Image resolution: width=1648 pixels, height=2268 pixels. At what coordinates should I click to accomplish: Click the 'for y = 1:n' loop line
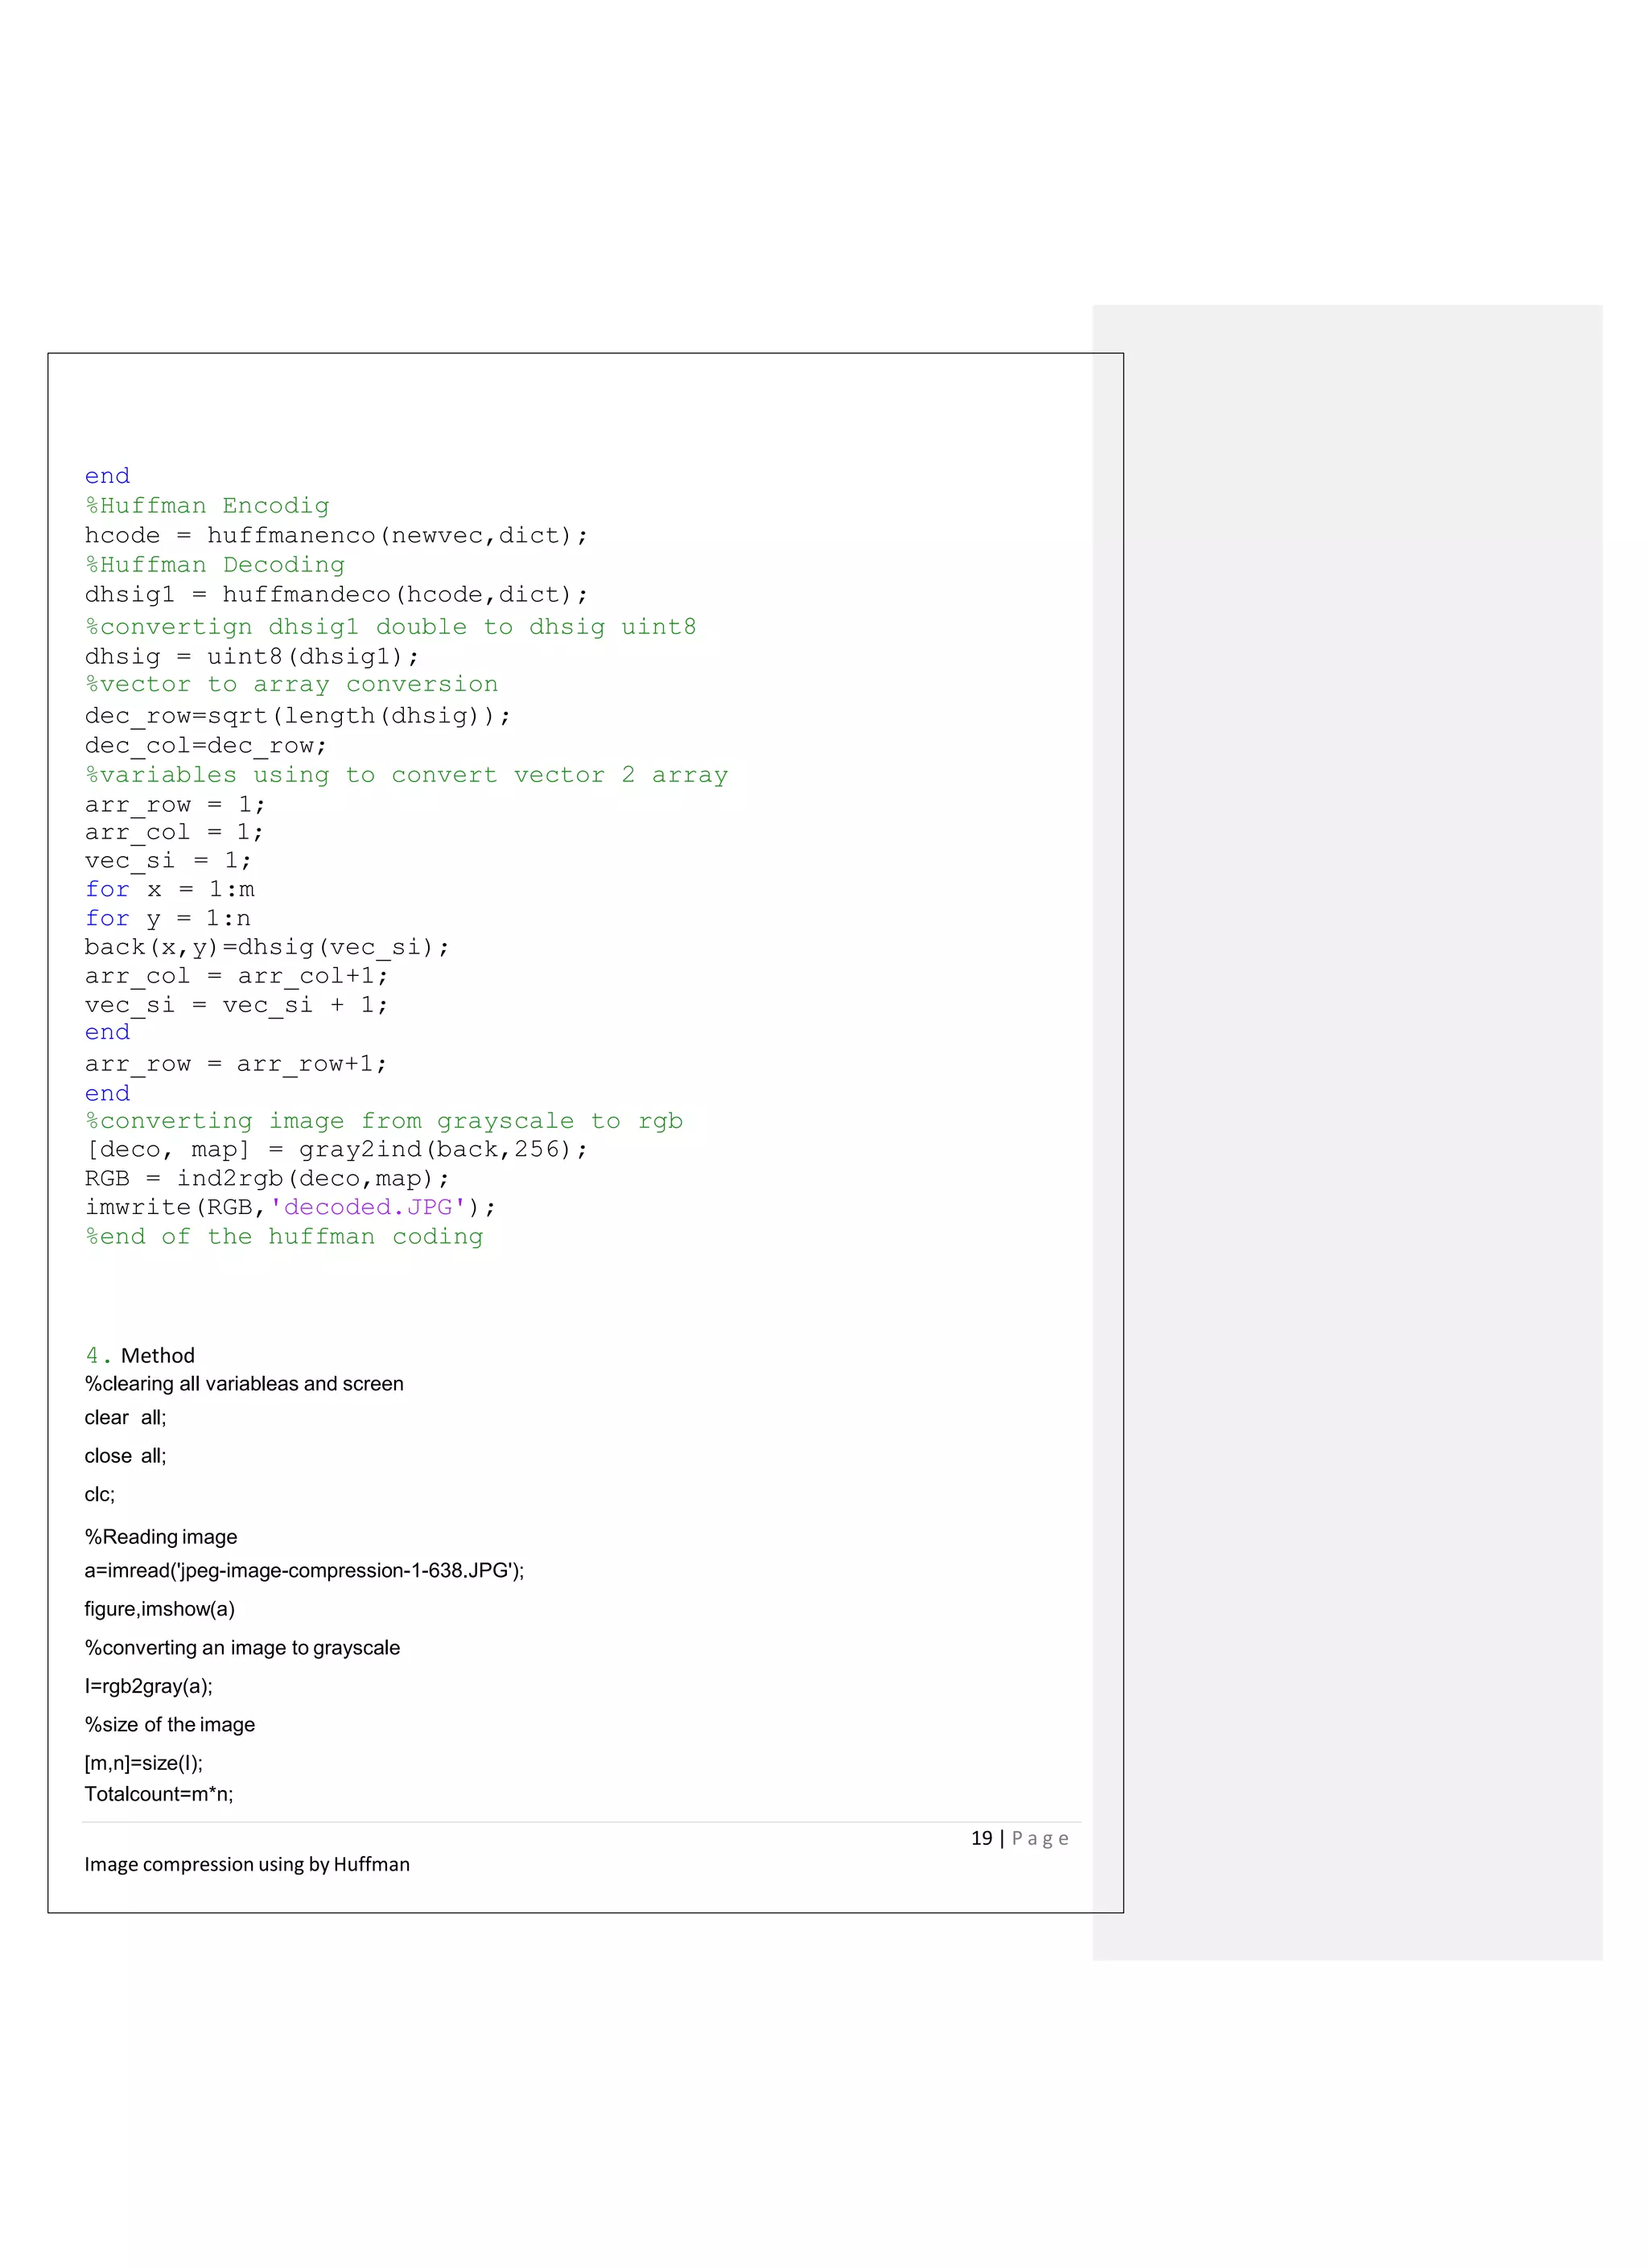(x=168, y=919)
